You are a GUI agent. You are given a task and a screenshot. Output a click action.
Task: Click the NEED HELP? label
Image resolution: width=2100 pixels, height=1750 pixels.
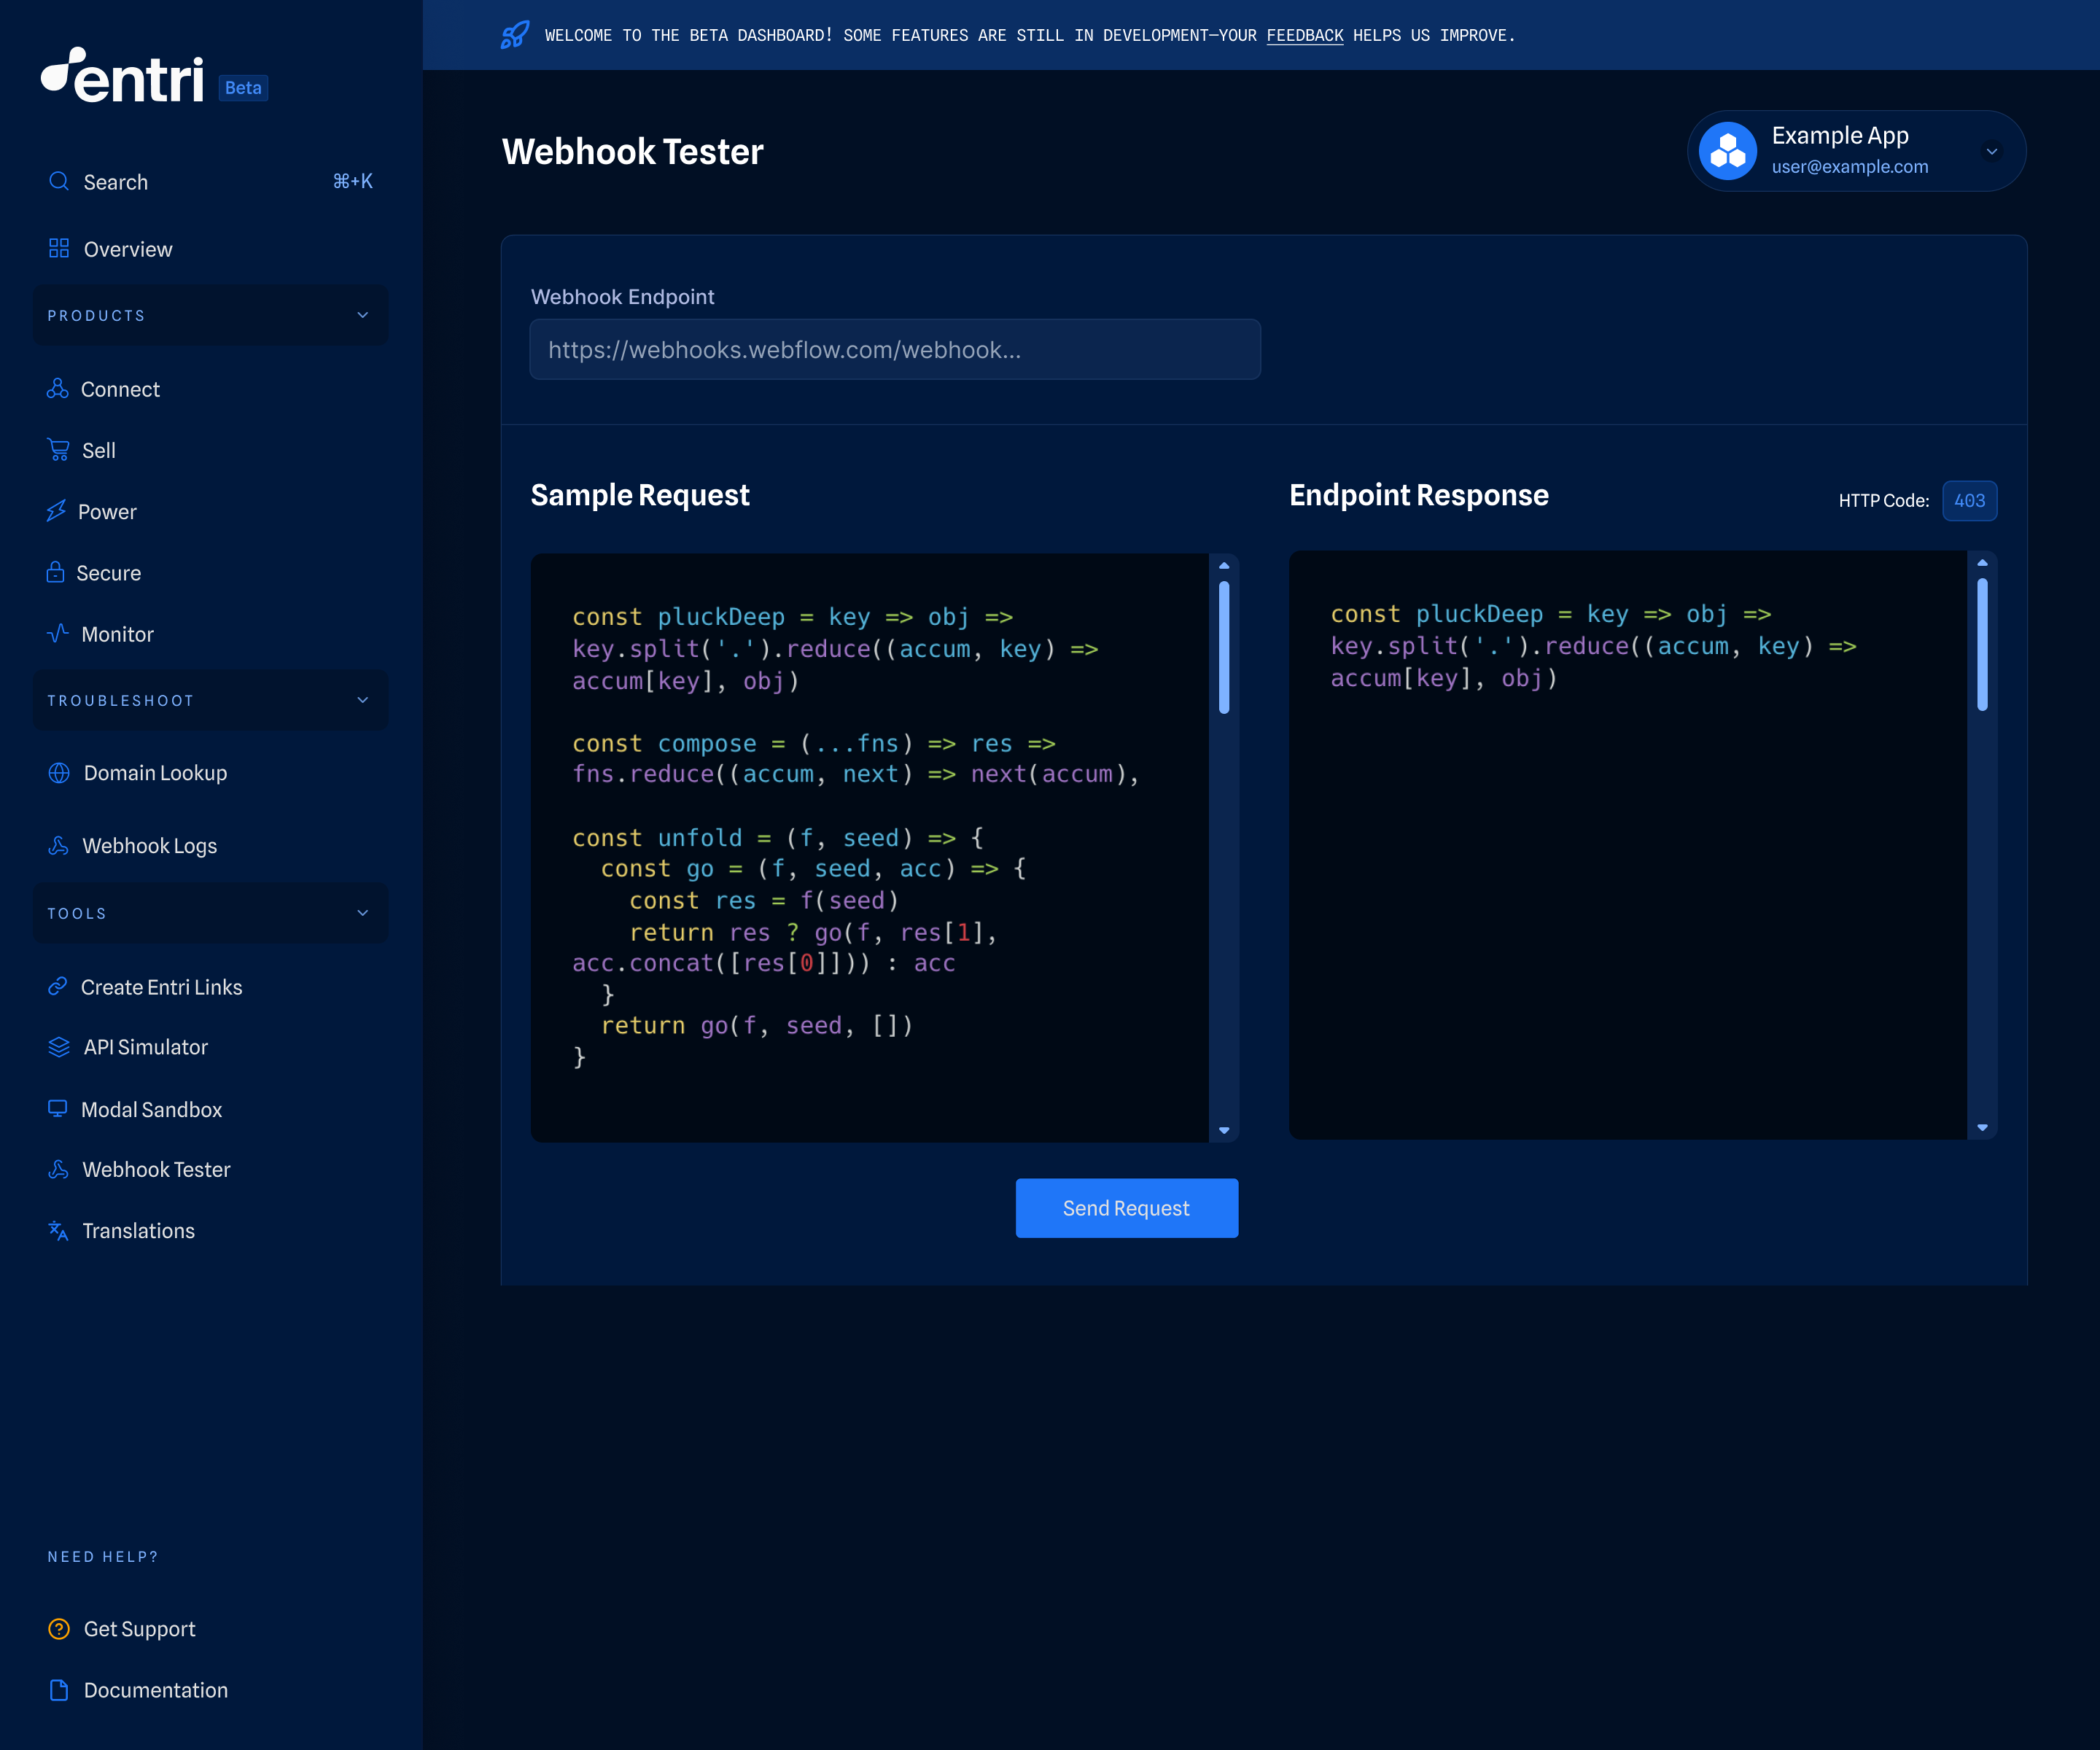[x=103, y=1556]
